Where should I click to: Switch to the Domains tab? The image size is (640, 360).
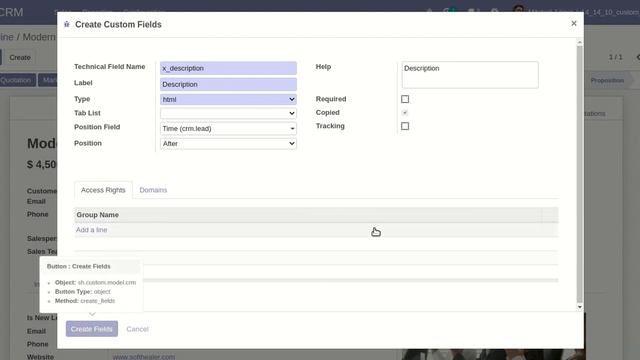(153, 190)
